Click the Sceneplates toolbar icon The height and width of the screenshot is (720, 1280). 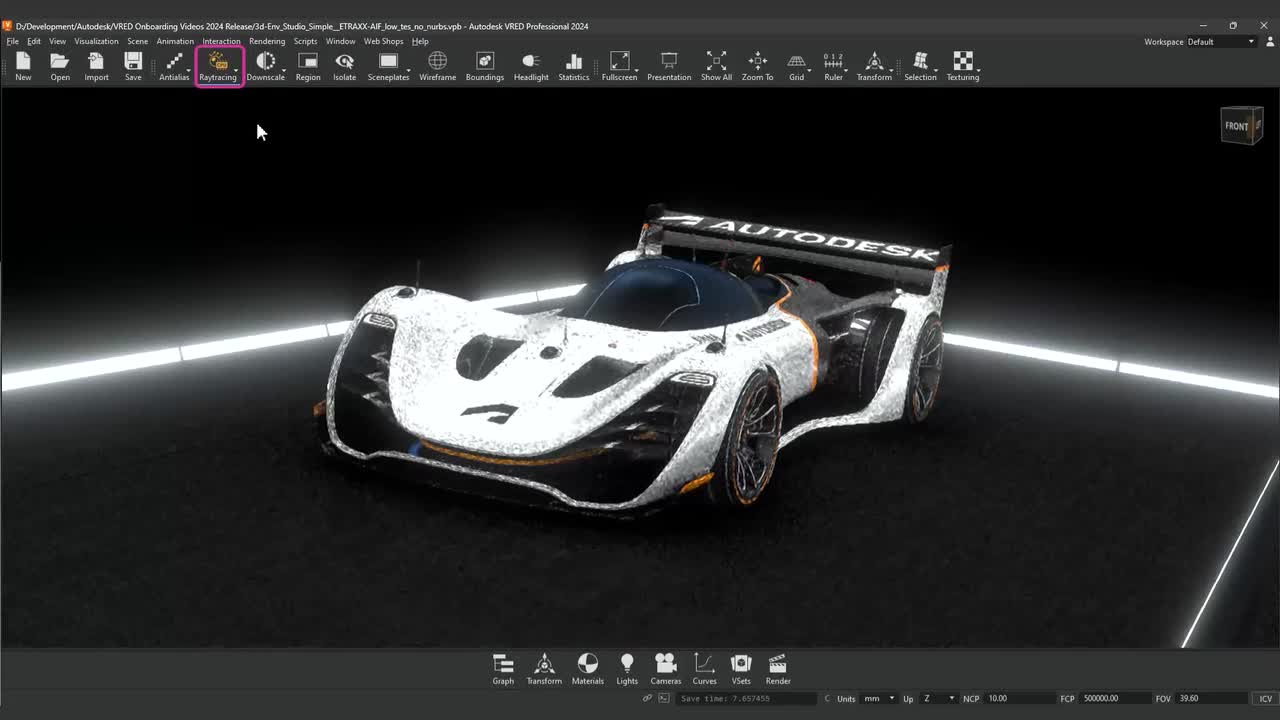[388, 66]
